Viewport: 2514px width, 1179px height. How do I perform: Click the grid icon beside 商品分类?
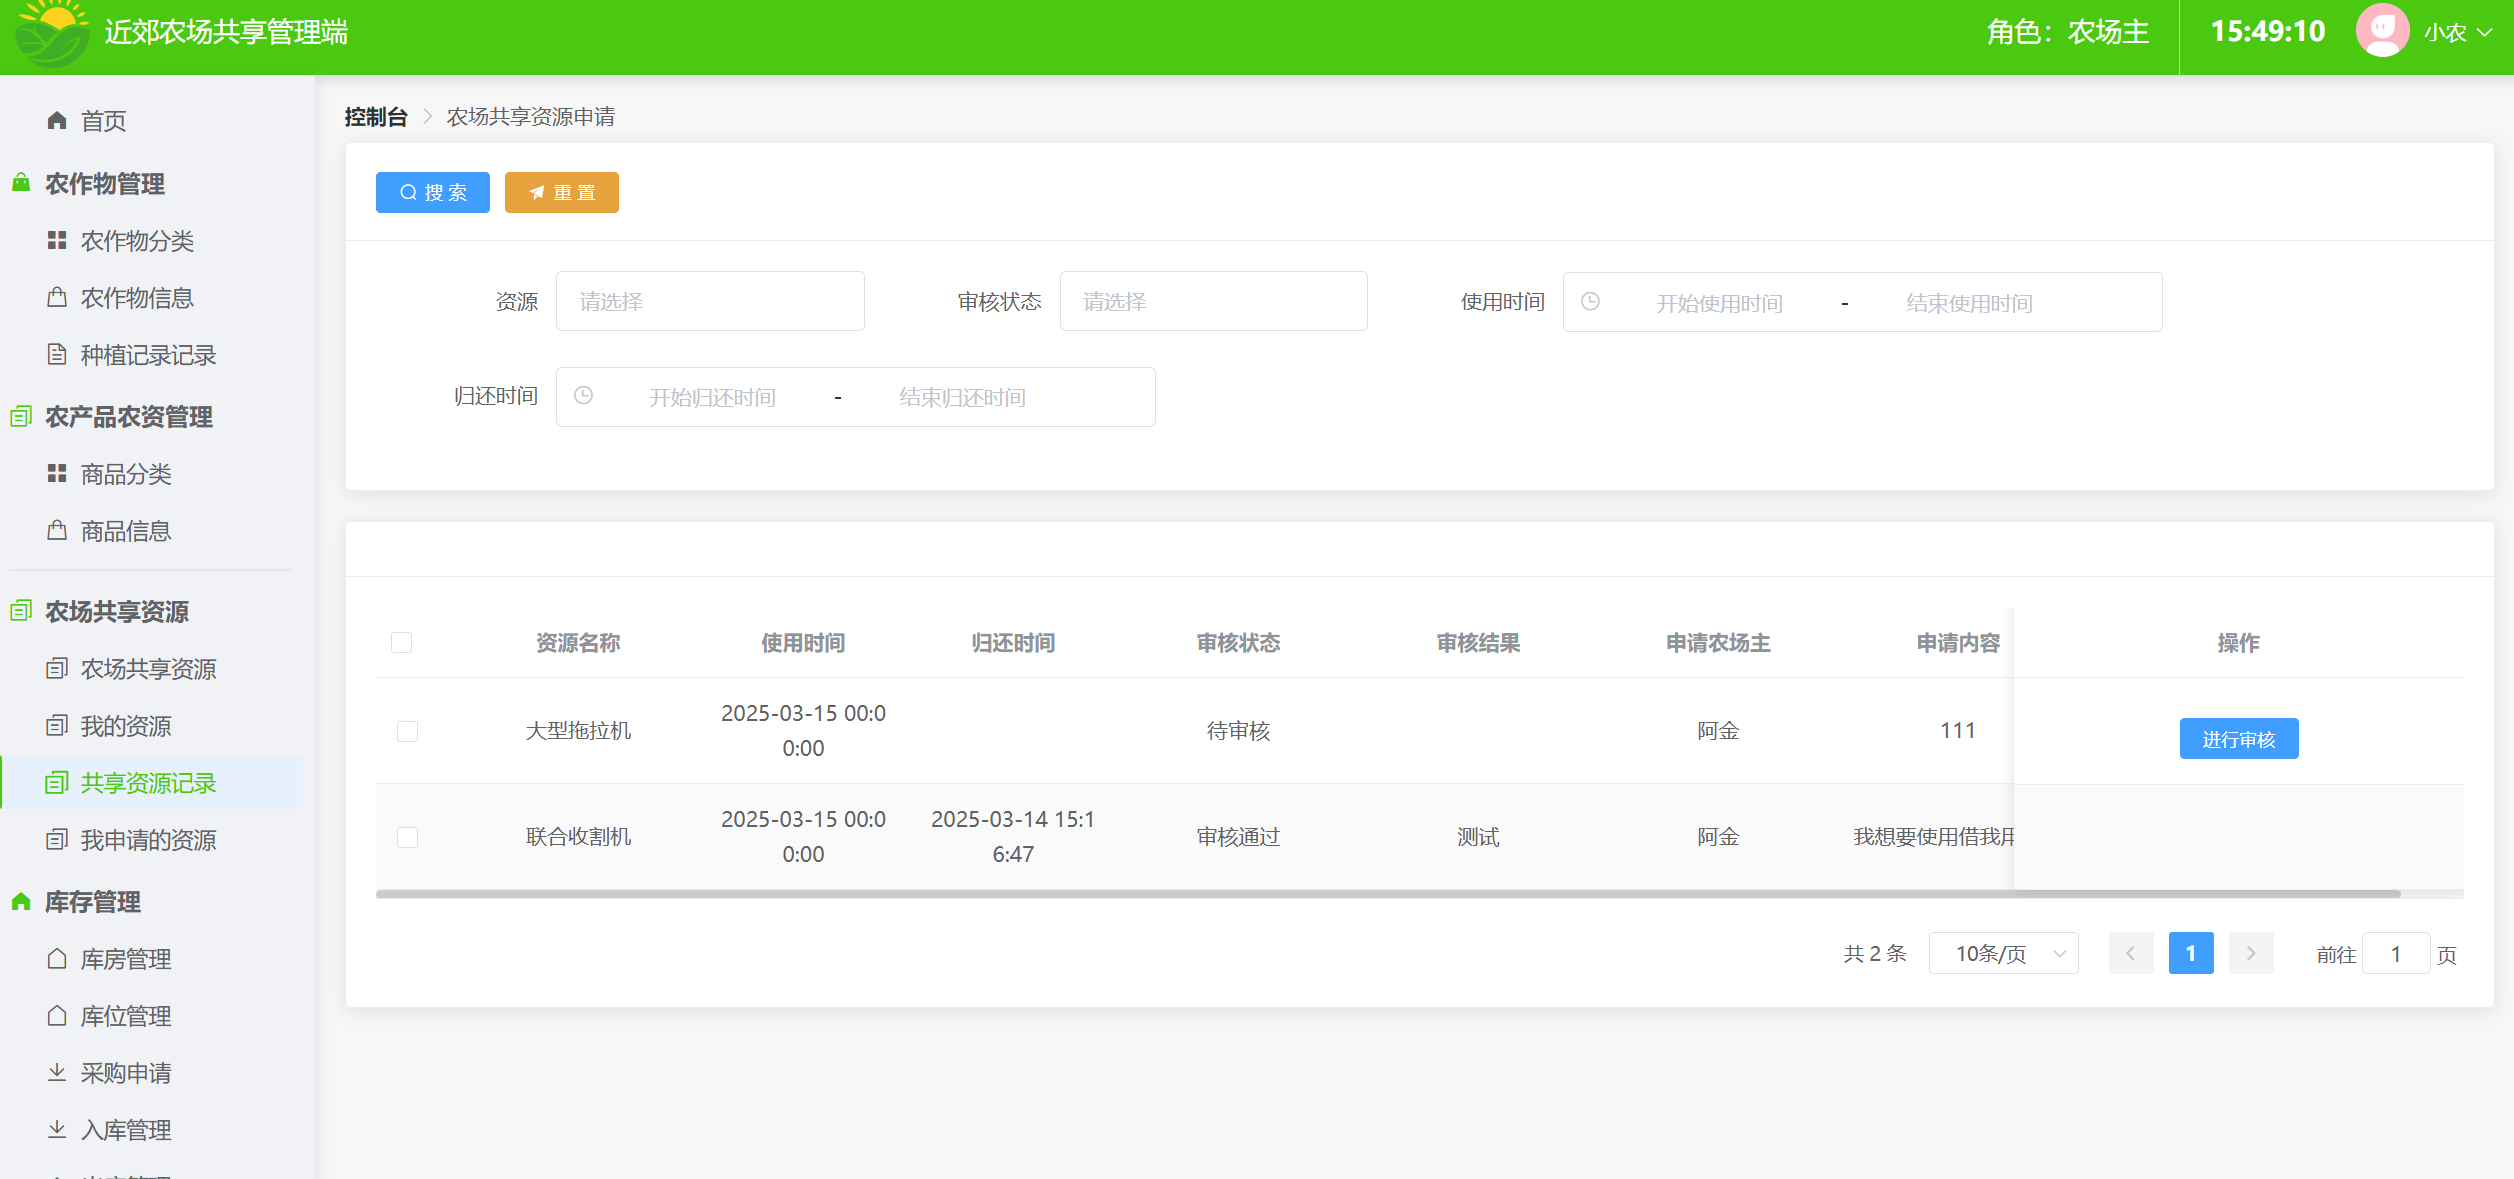[x=57, y=473]
